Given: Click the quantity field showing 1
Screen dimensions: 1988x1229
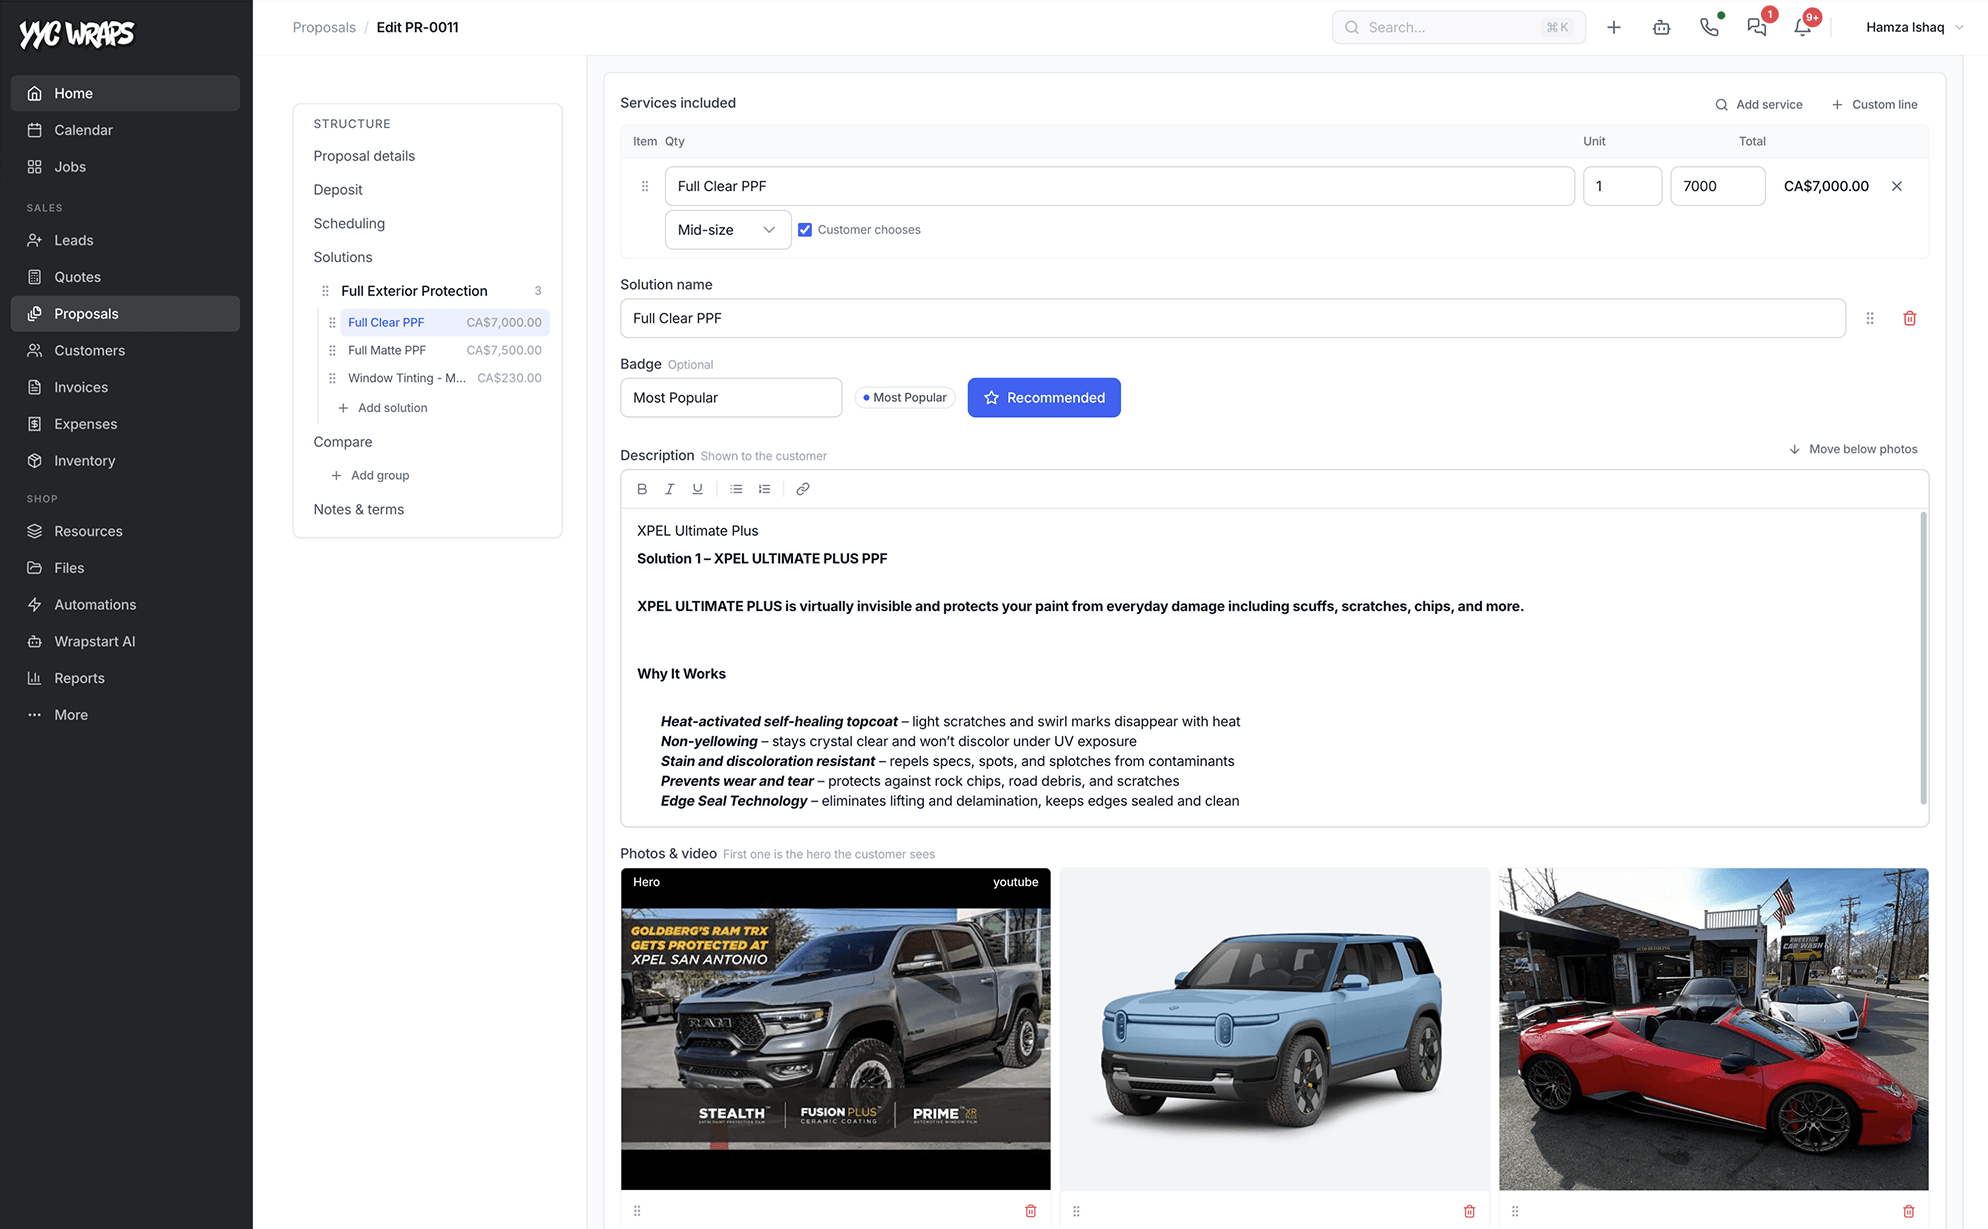Looking at the screenshot, I should click(x=1622, y=186).
